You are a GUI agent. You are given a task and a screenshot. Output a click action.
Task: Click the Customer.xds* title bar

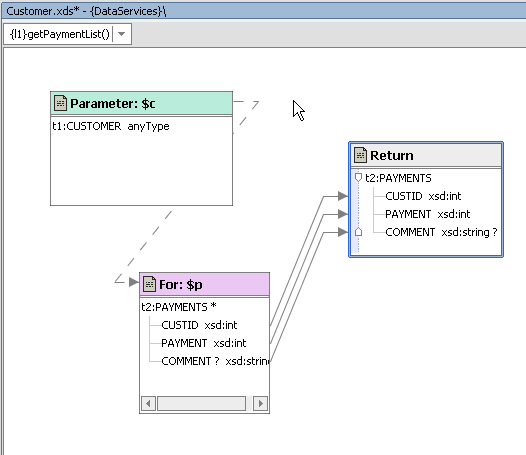coord(263,11)
